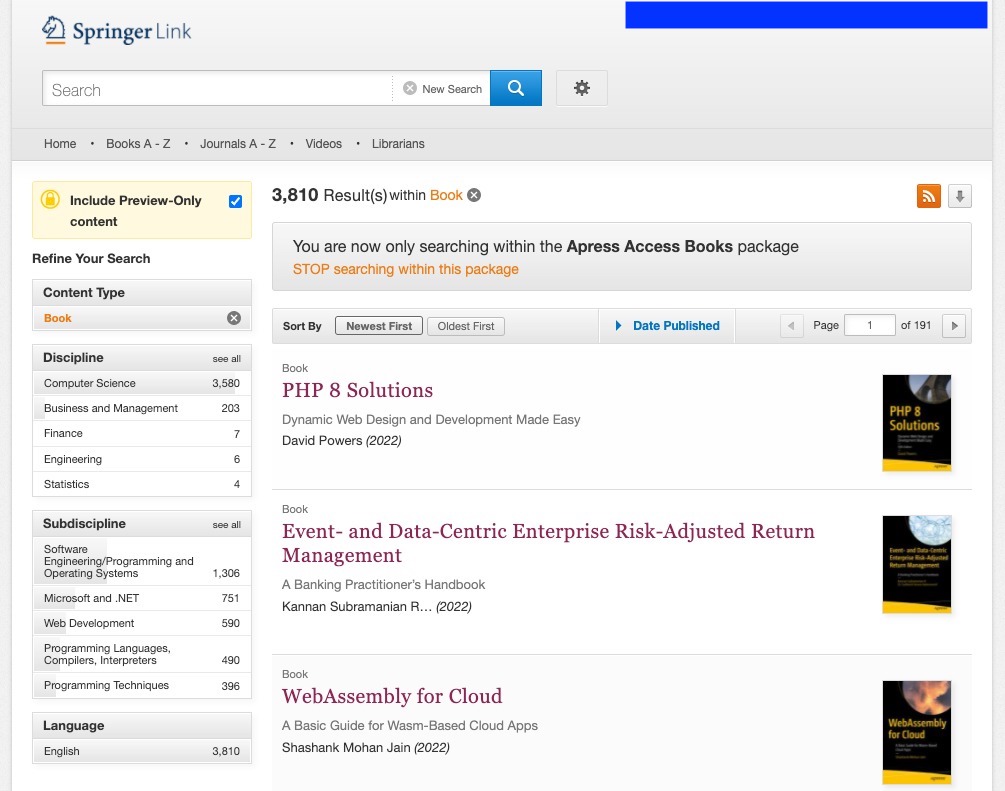Expand the Date Published filter
Screen dimensions: 1005x791
pyautogui.click(x=667, y=326)
